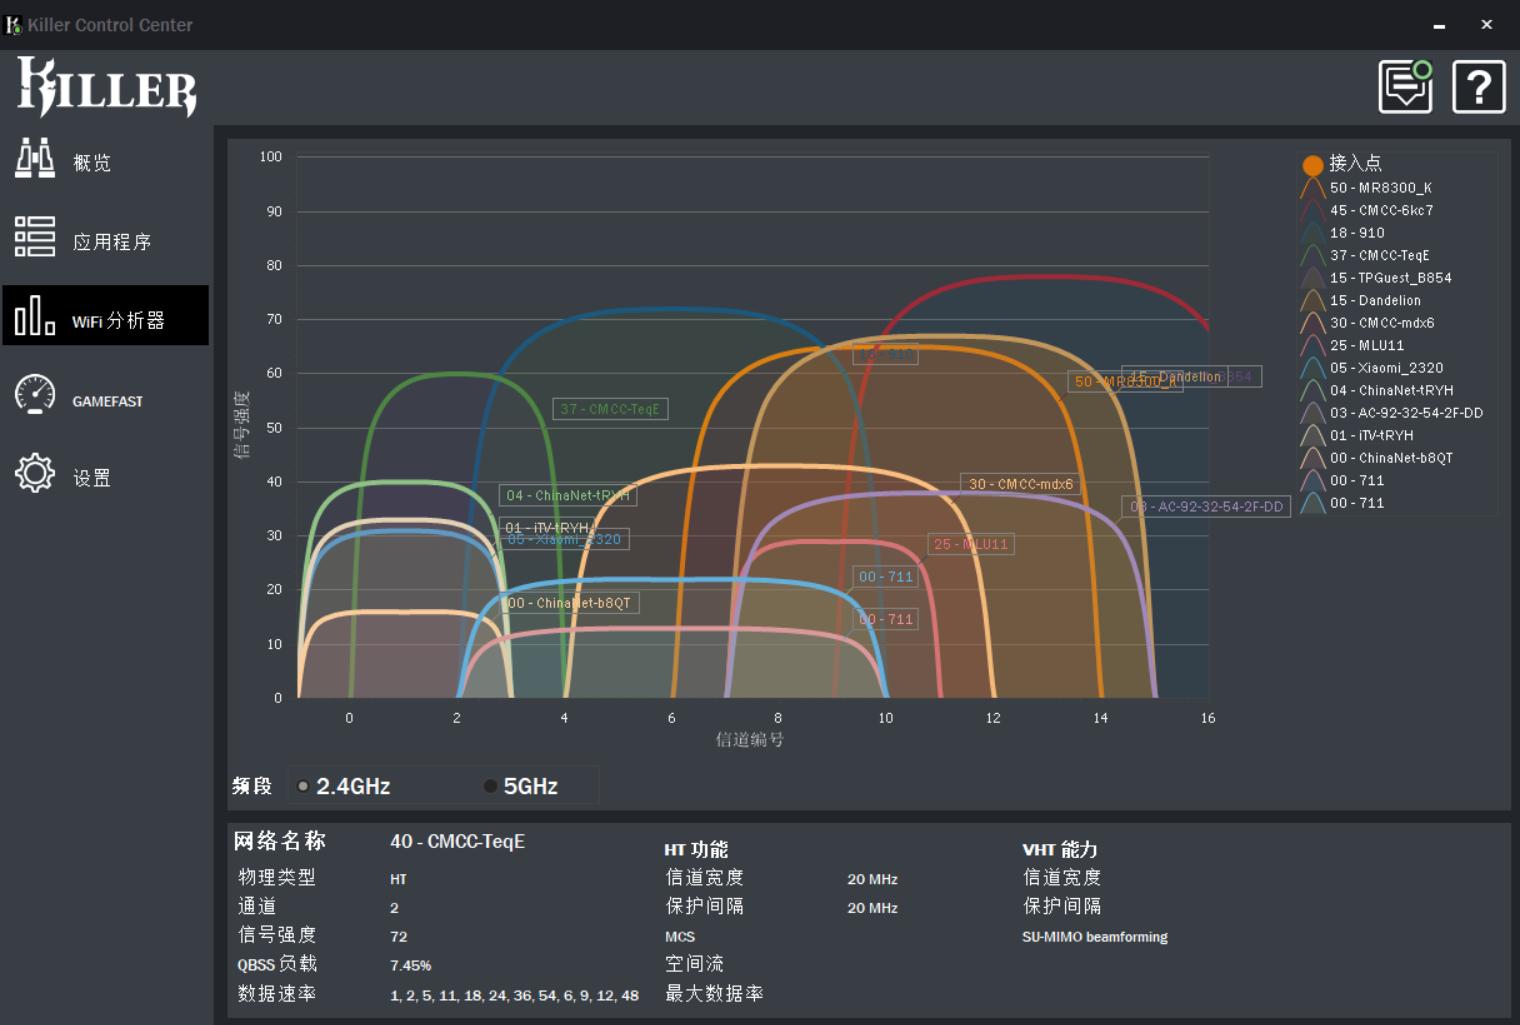Click the legend curve icon for 37 - CMCC-TeqE
1520x1025 pixels.
point(1313,256)
